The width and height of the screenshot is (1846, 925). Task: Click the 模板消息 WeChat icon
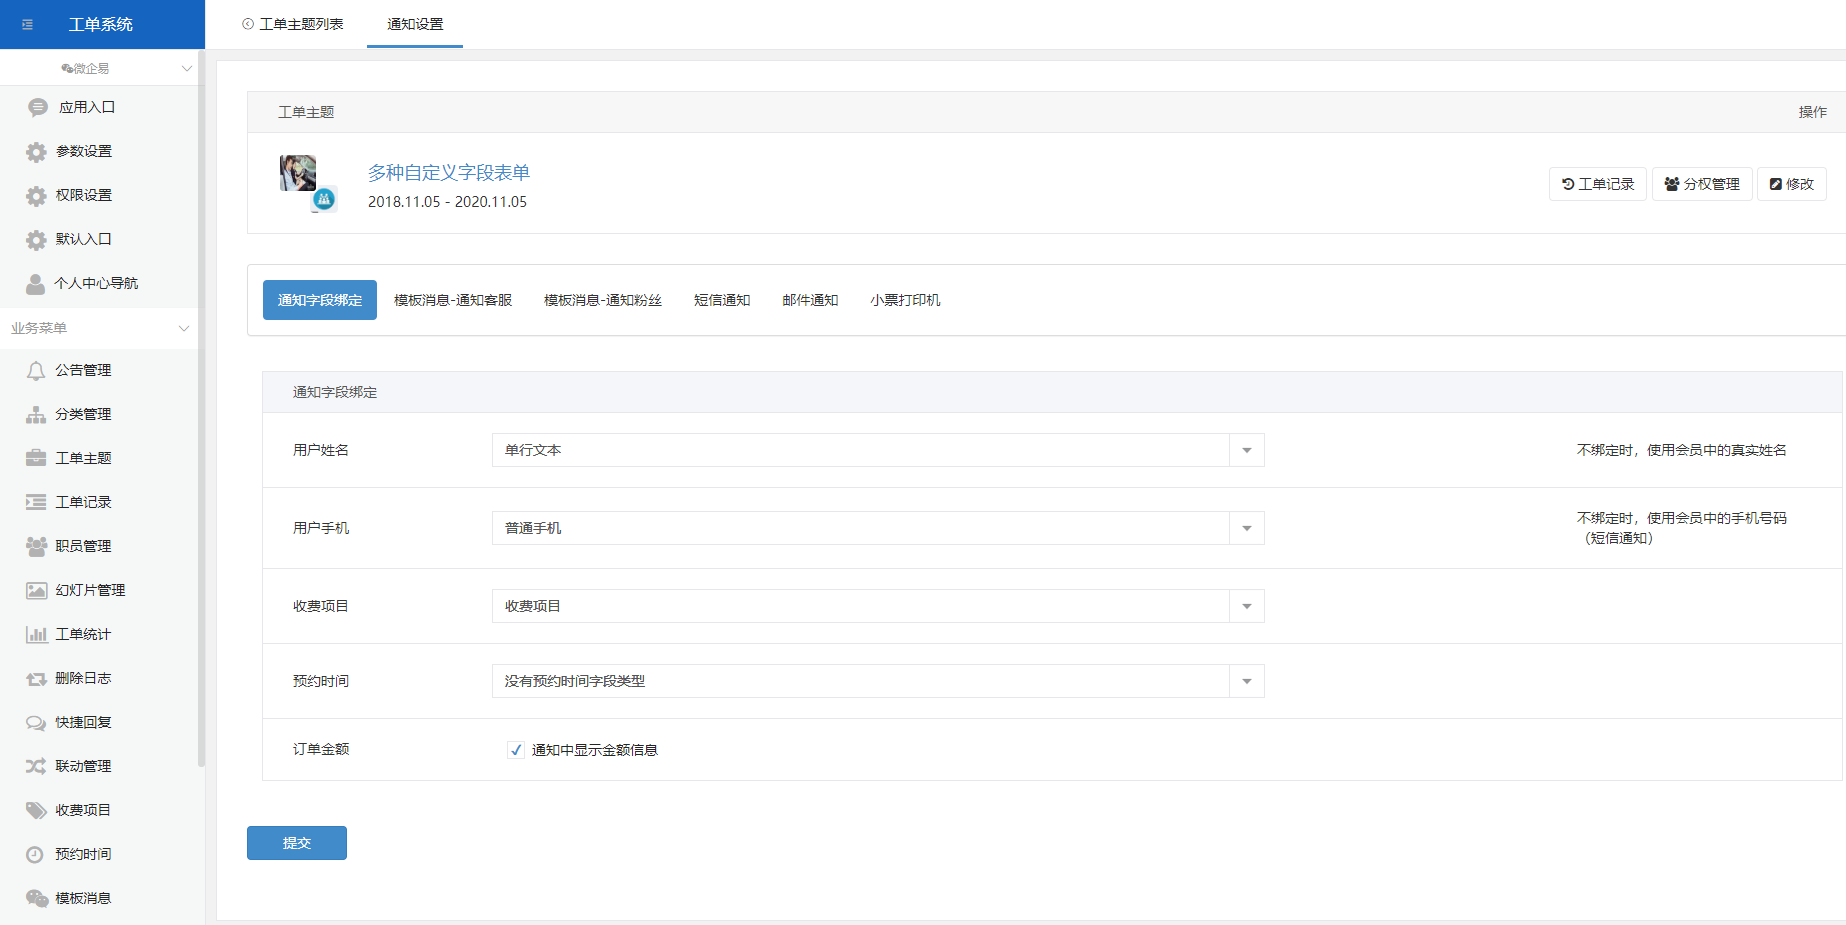[x=37, y=898]
